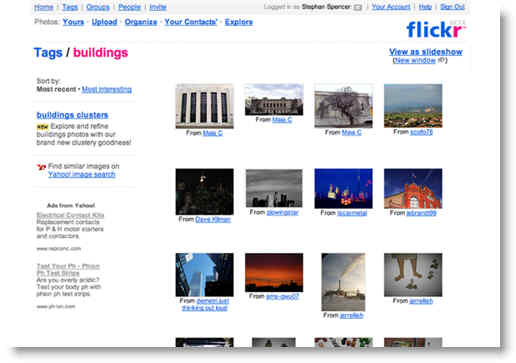The width and height of the screenshot is (516, 363).
Task: Click the red Yahoo! icon in sidebar
Action: tap(41, 167)
